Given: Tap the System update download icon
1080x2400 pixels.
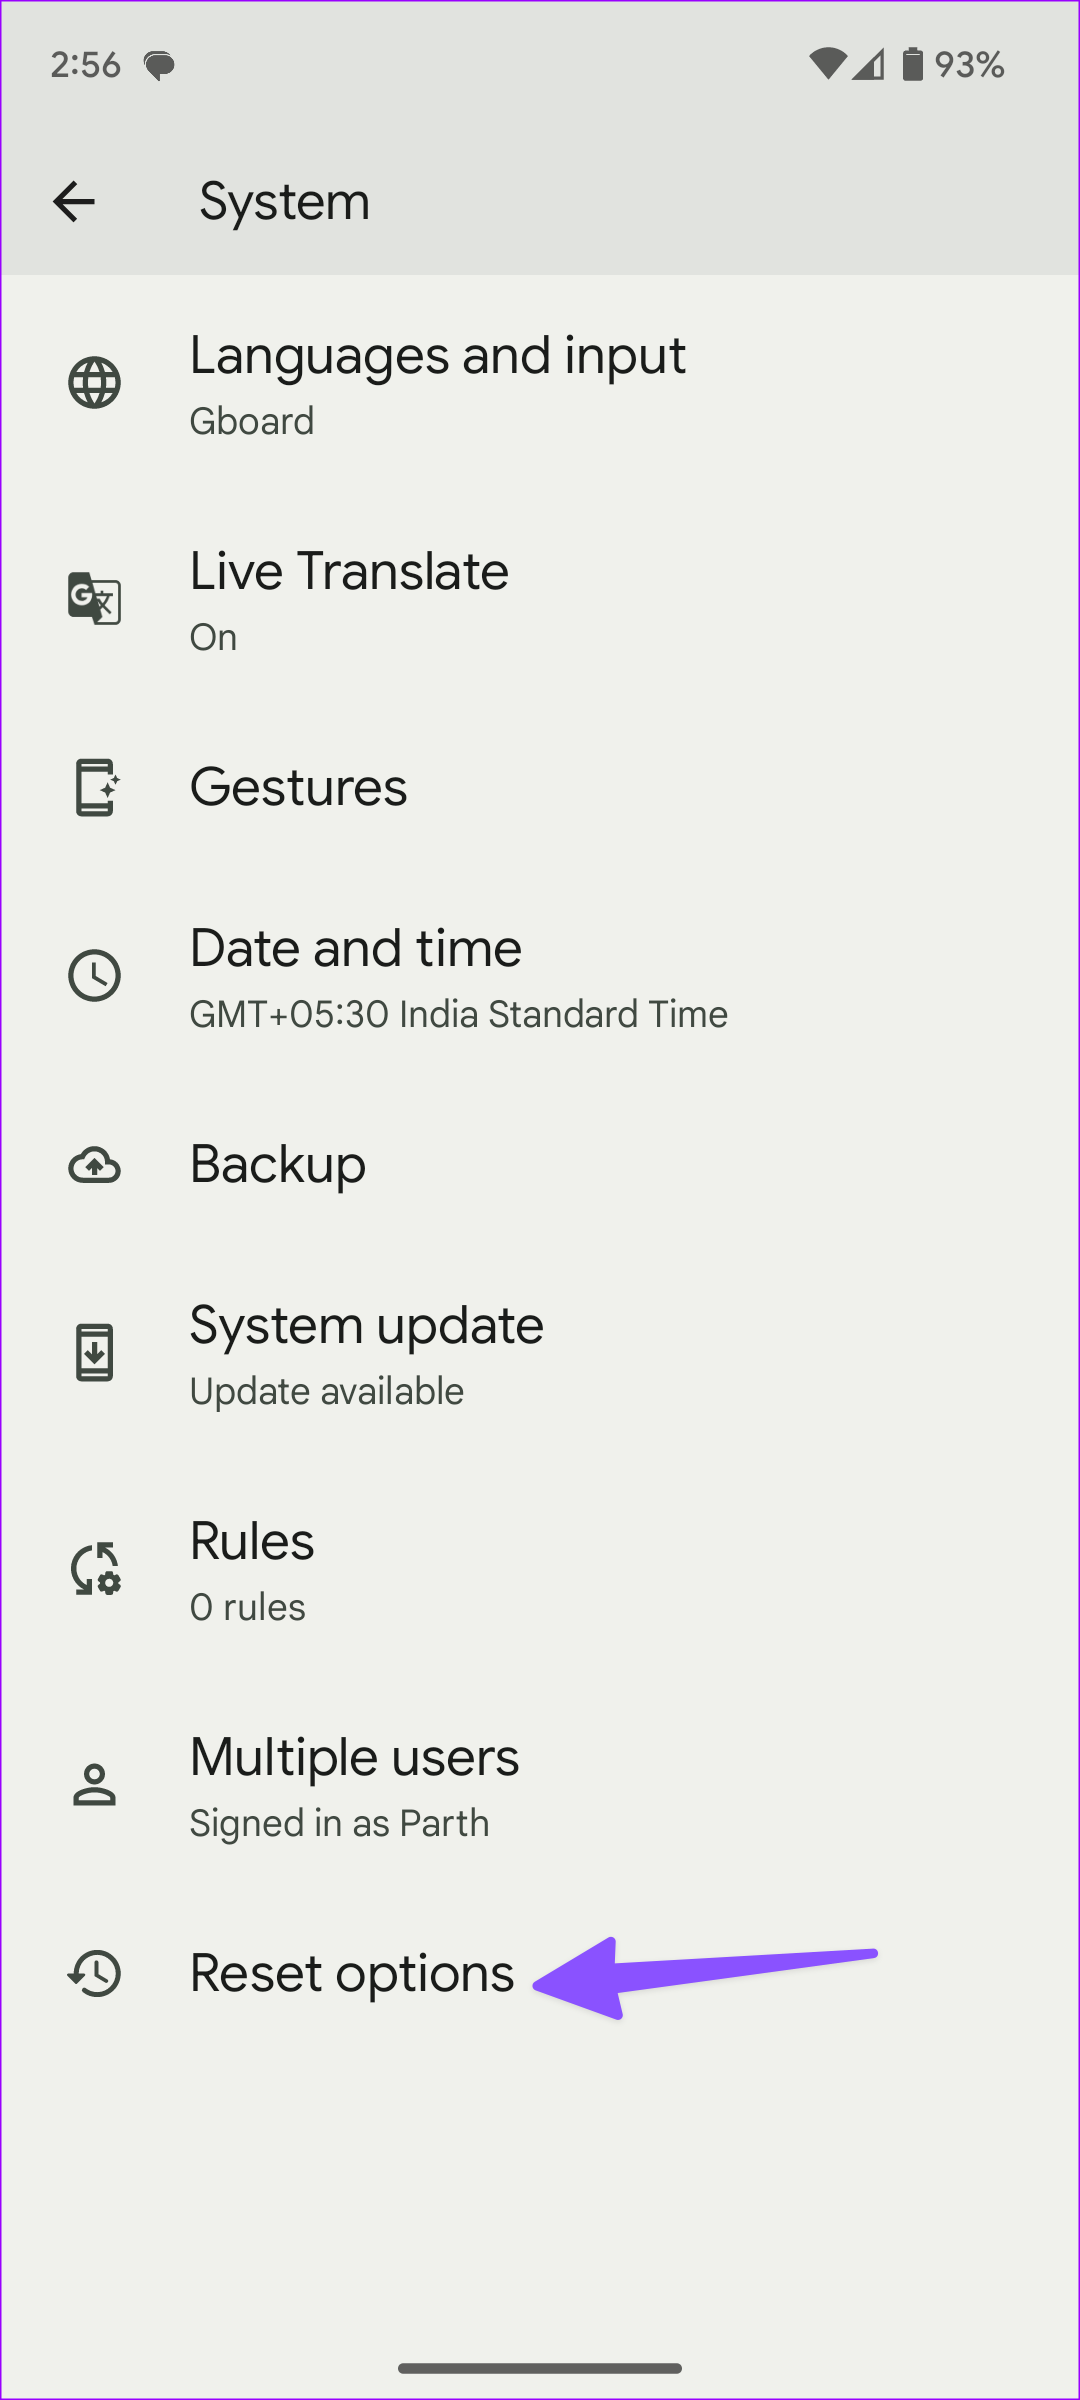Looking at the screenshot, I should pyautogui.click(x=95, y=1353).
